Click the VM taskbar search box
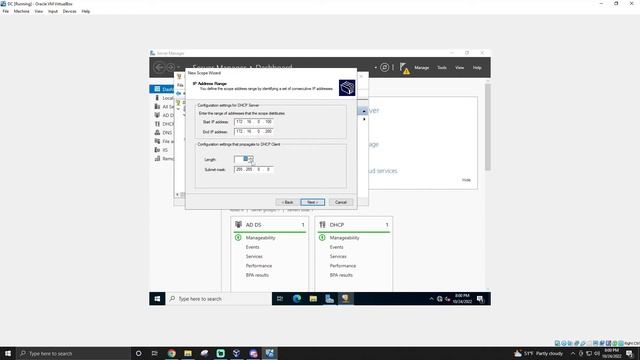 (218, 299)
